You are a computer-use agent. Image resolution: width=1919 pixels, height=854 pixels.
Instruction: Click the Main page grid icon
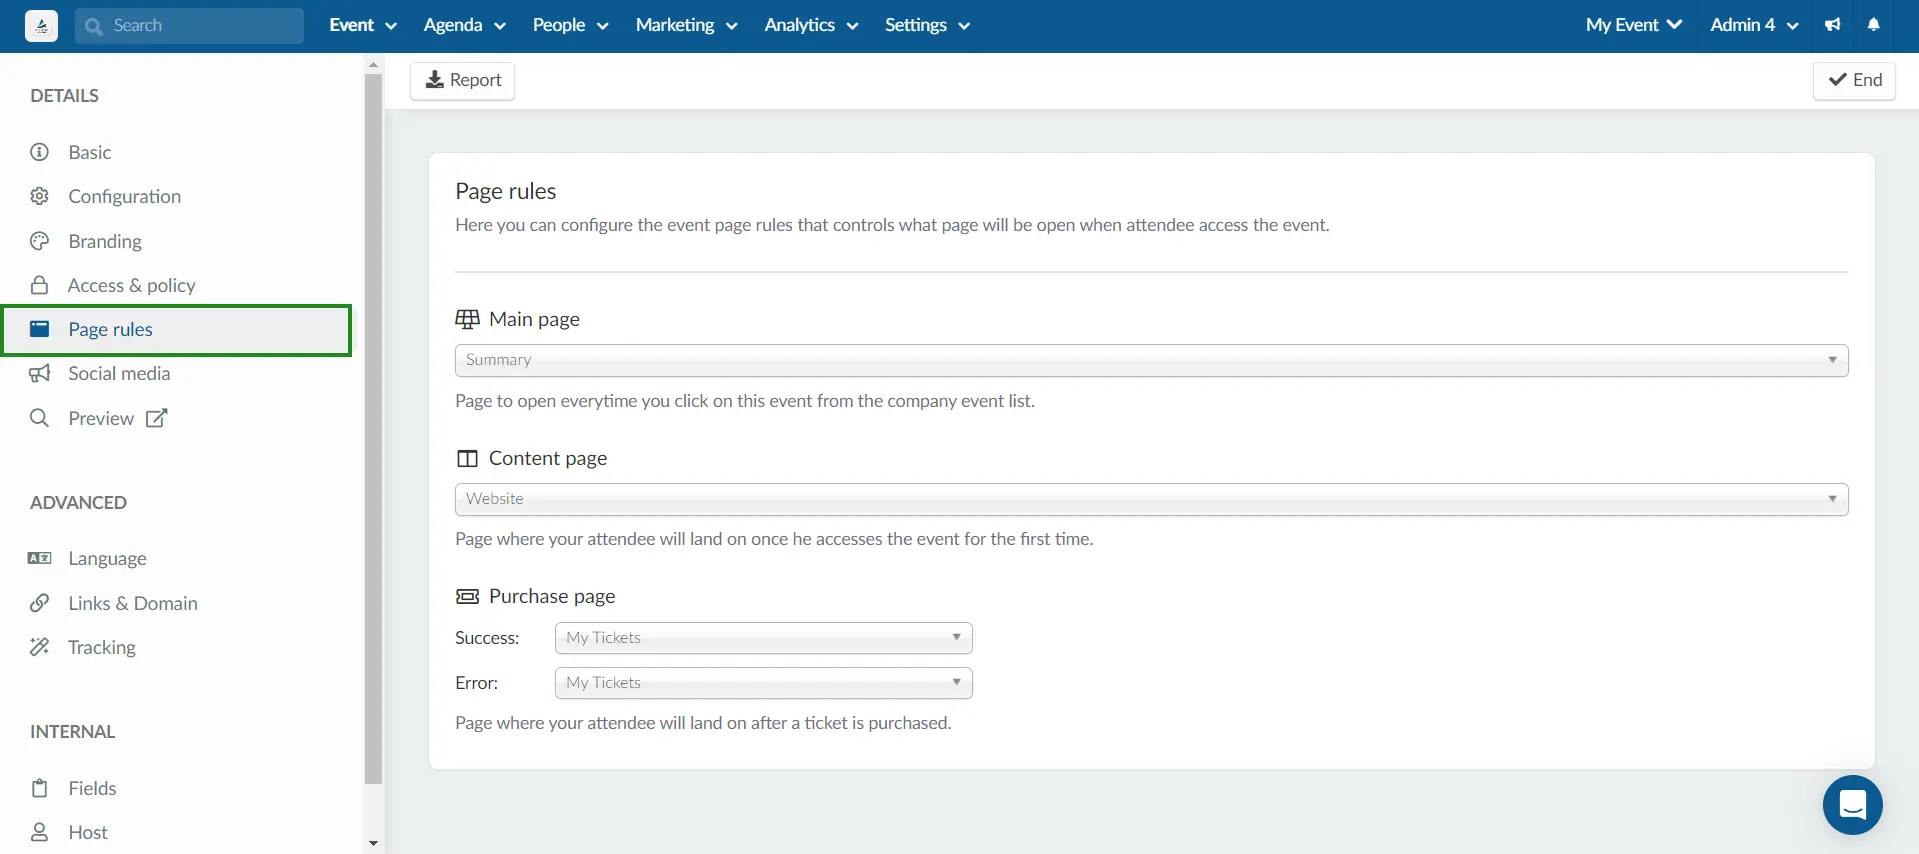(x=467, y=319)
